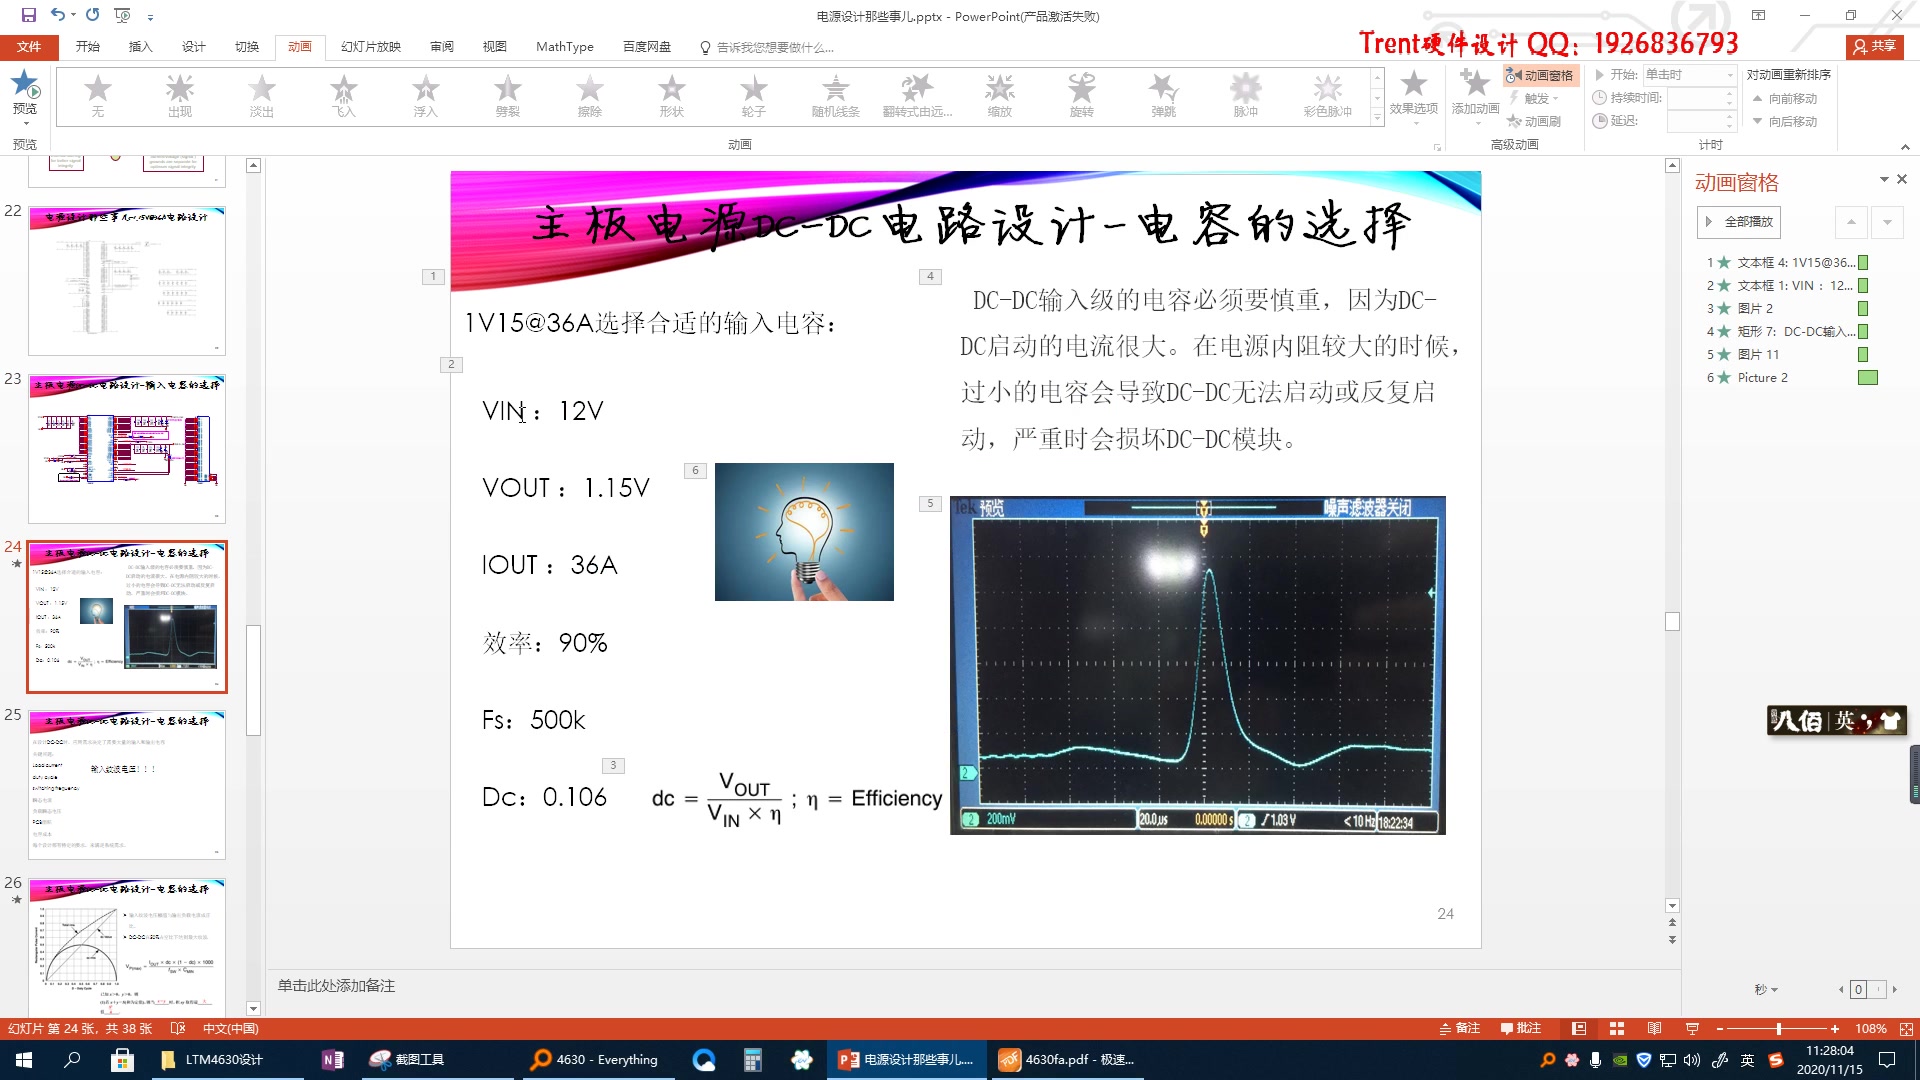
Task: Toggle 批注 comments in status bar
Action: tap(1521, 1029)
